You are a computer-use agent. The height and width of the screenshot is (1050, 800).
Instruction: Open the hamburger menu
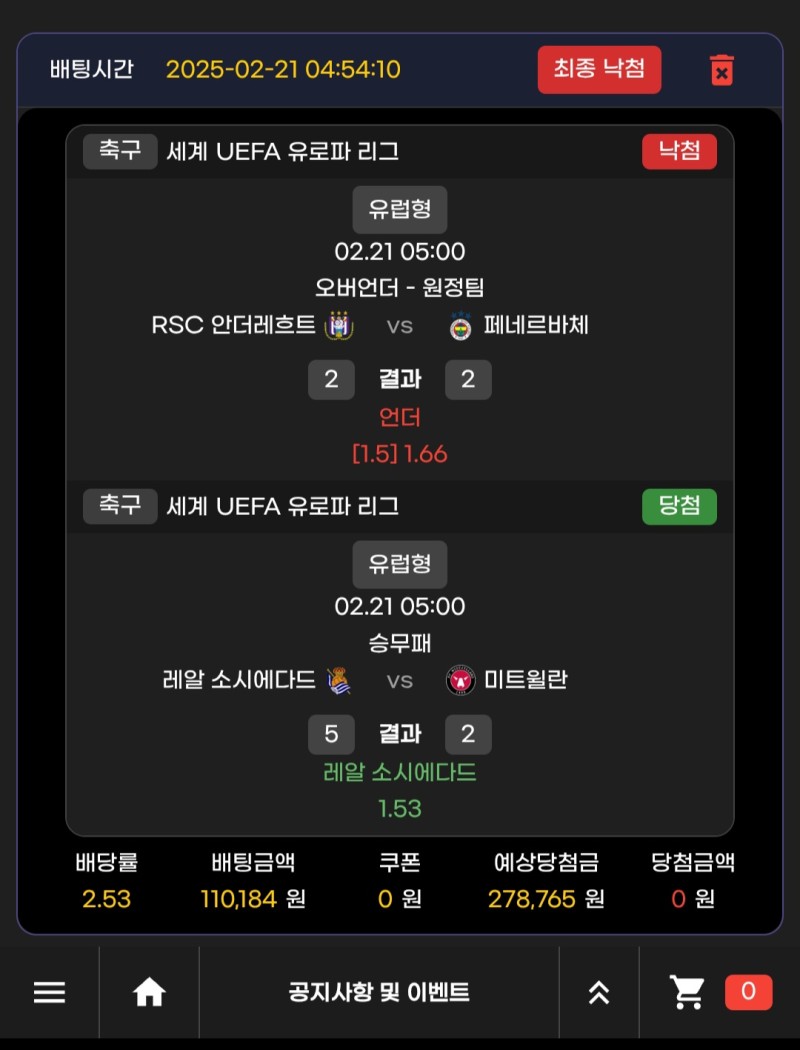tap(49, 992)
